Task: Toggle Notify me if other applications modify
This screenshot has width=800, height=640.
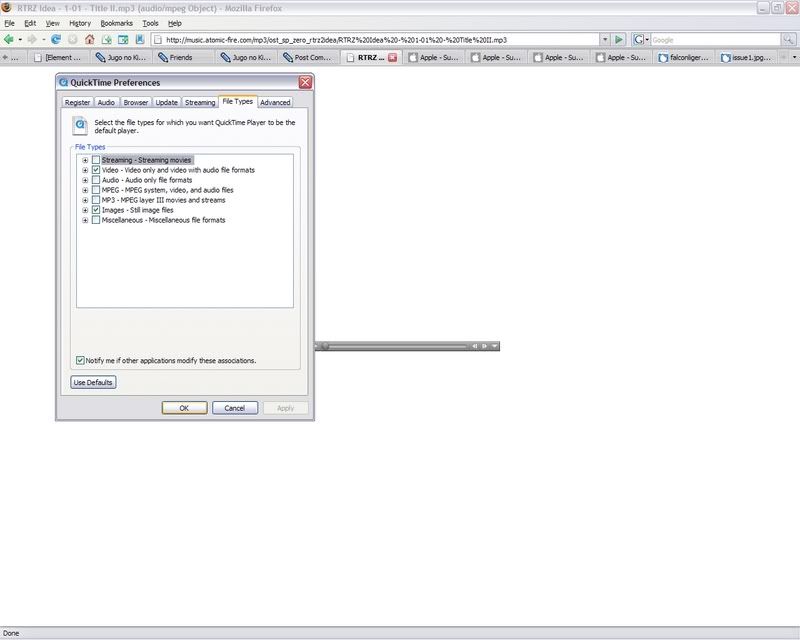Action: pos(80,360)
